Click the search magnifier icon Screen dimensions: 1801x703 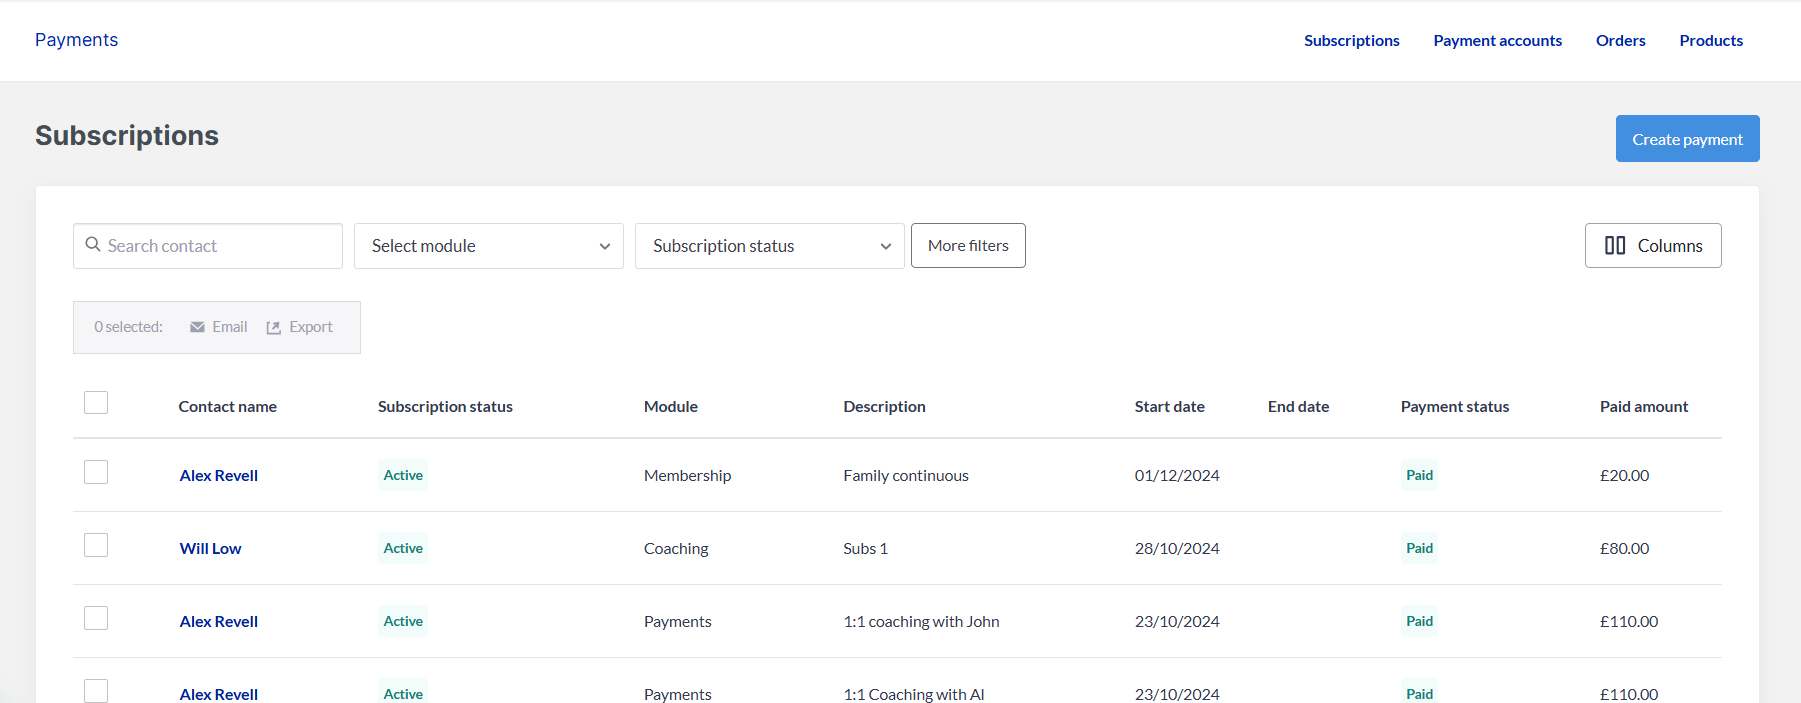click(x=93, y=245)
